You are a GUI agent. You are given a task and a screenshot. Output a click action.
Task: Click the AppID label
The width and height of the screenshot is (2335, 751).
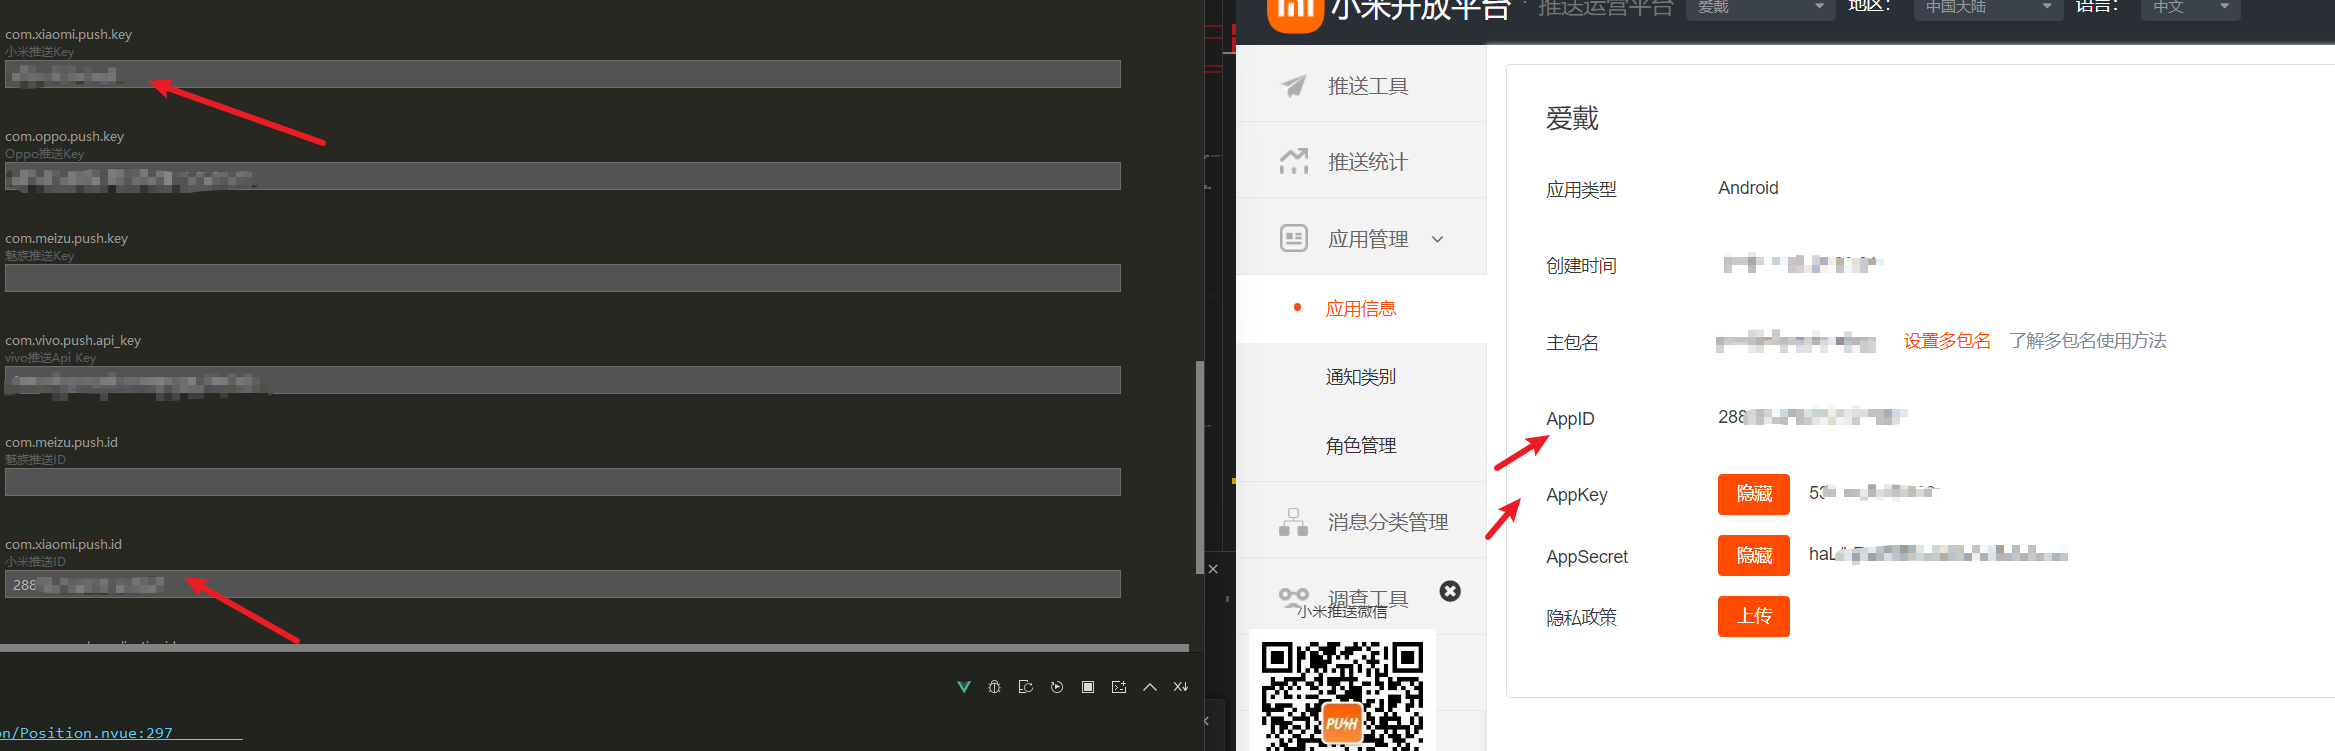point(1570,419)
